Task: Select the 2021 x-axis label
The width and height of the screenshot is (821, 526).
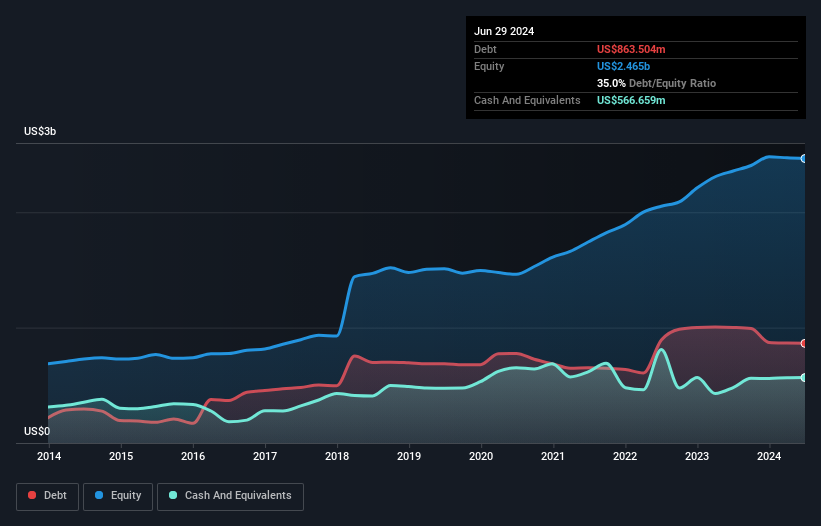Action: (553, 456)
